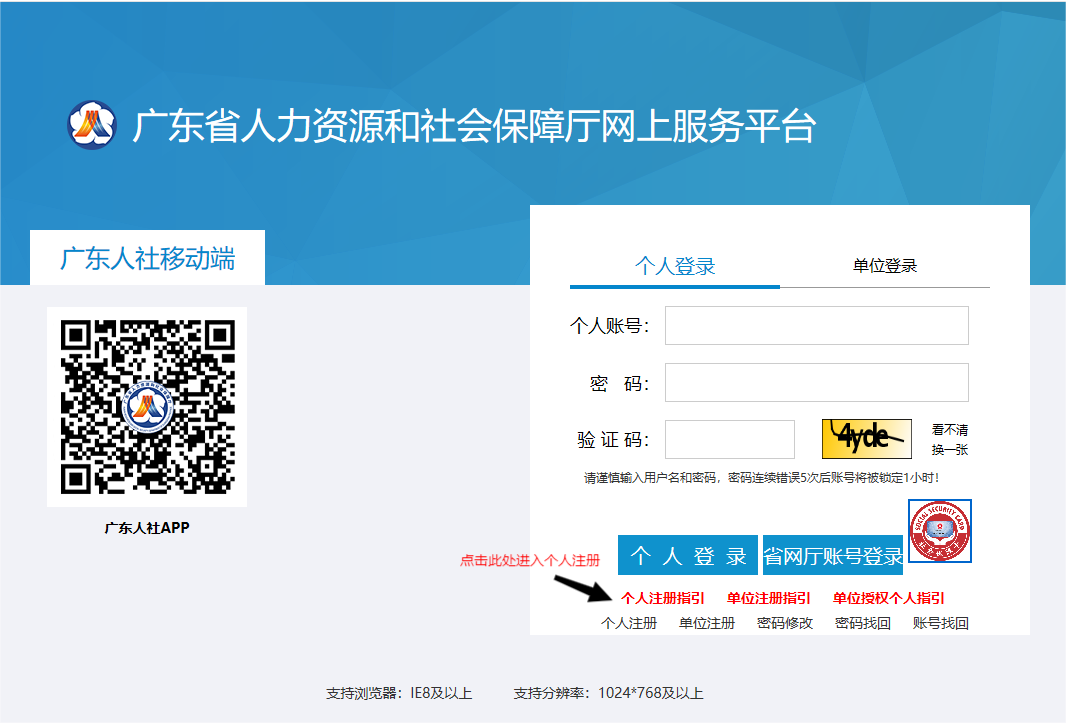Image resolution: width=1066 pixels, height=723 pixels.
Task: Click the platform logo icon in header
Action: [92, 125]
